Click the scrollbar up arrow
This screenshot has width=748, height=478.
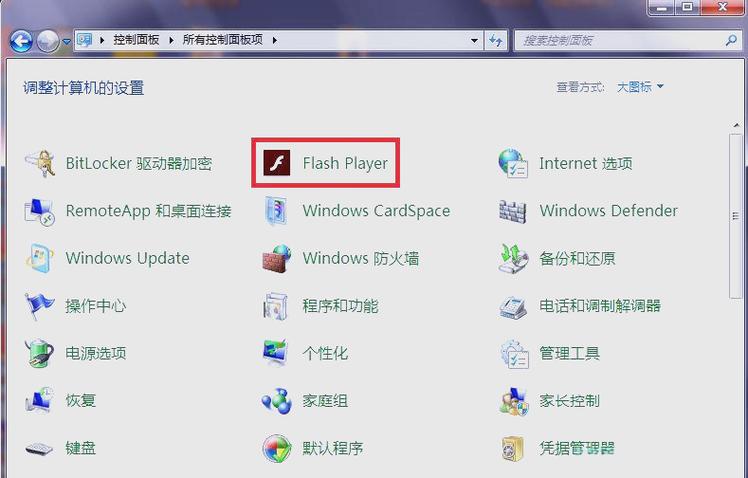[736, 125]
